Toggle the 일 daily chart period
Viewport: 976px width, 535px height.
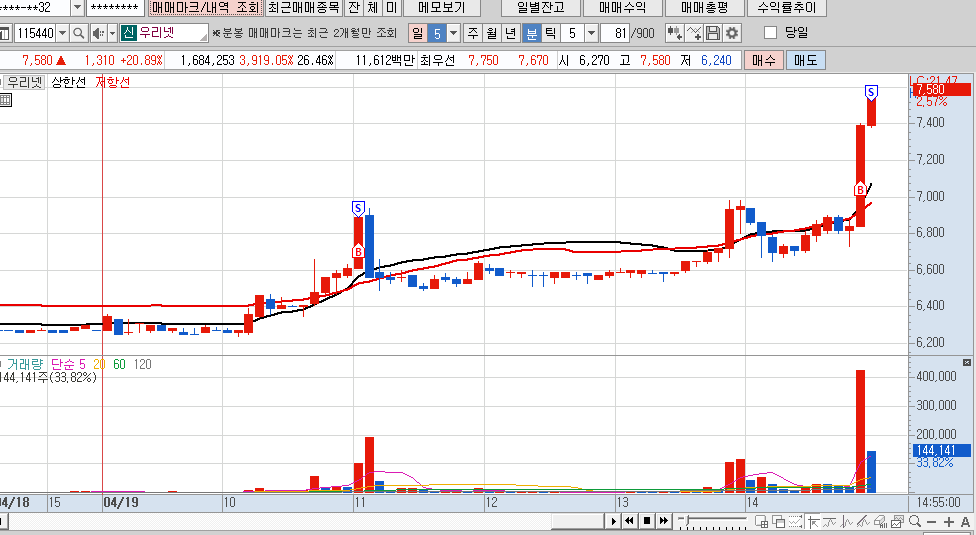tap(417, 33)
